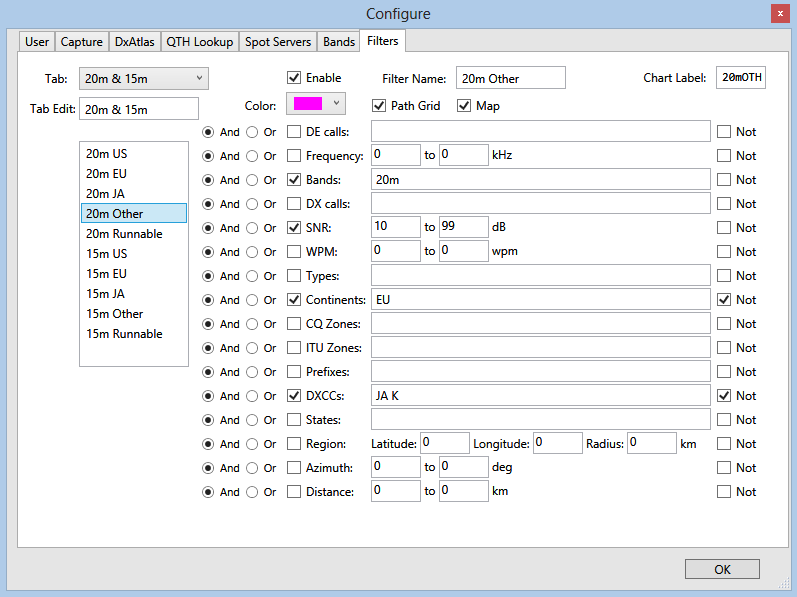This screenshot has width=797, height=597.
Task: Select Or radio for DXCCs row
Action: point(252,396)
